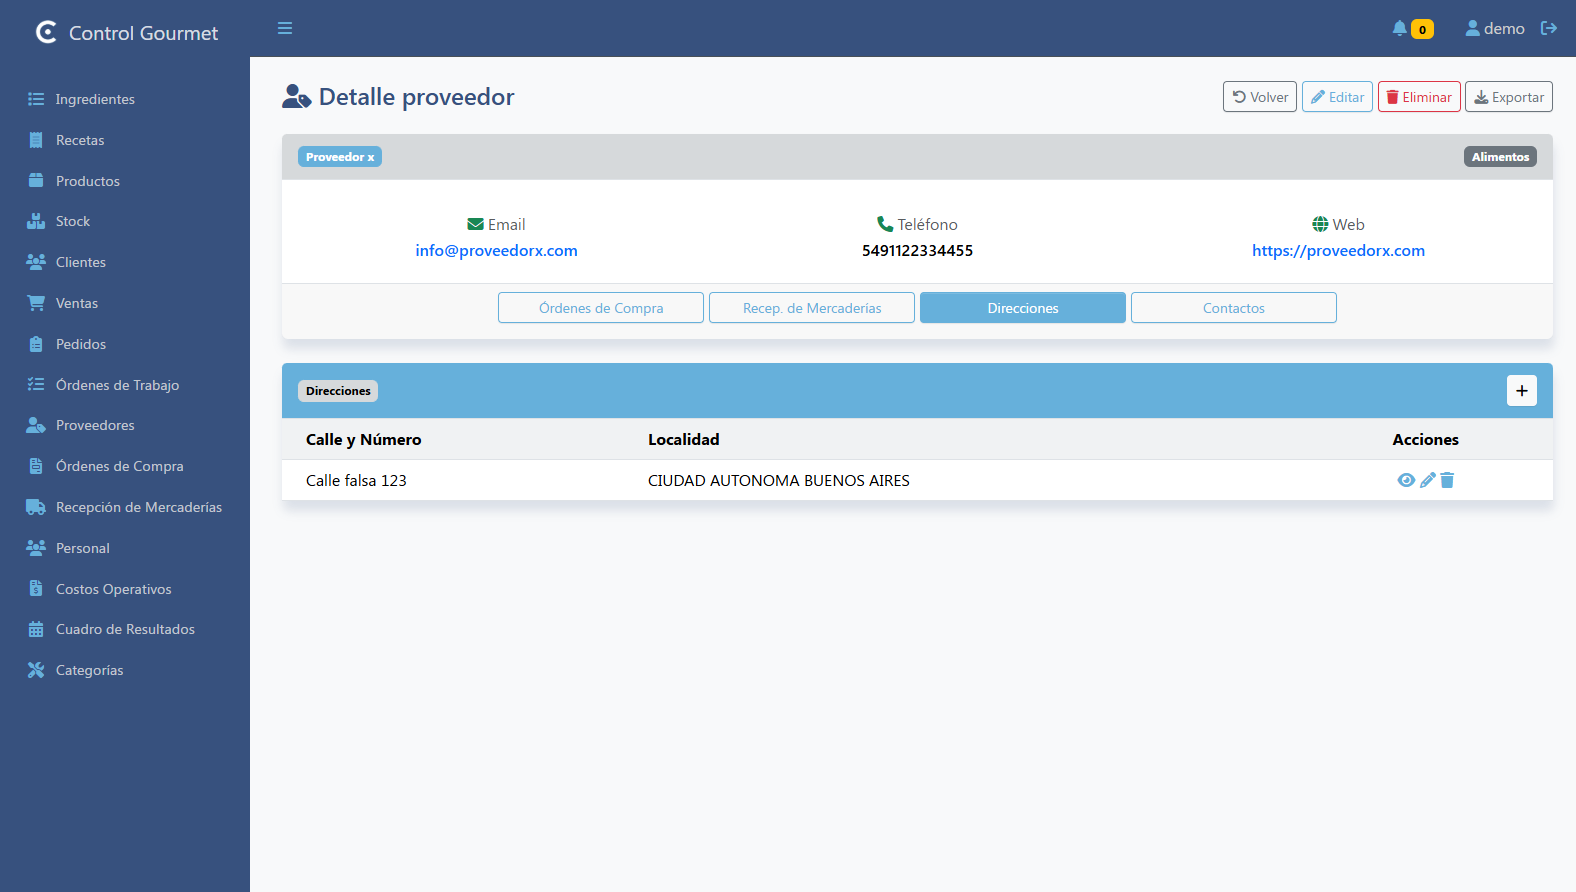Select the Direcciones tab

[1023, 308]
